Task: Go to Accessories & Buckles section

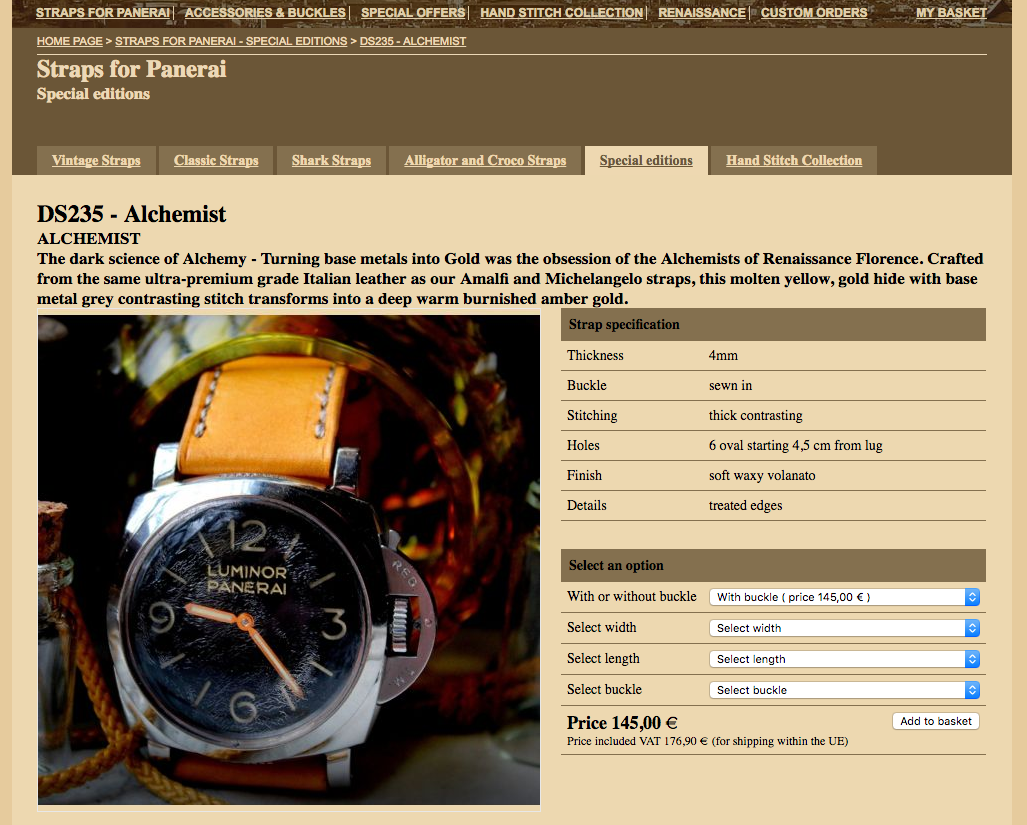Action: 265,13
